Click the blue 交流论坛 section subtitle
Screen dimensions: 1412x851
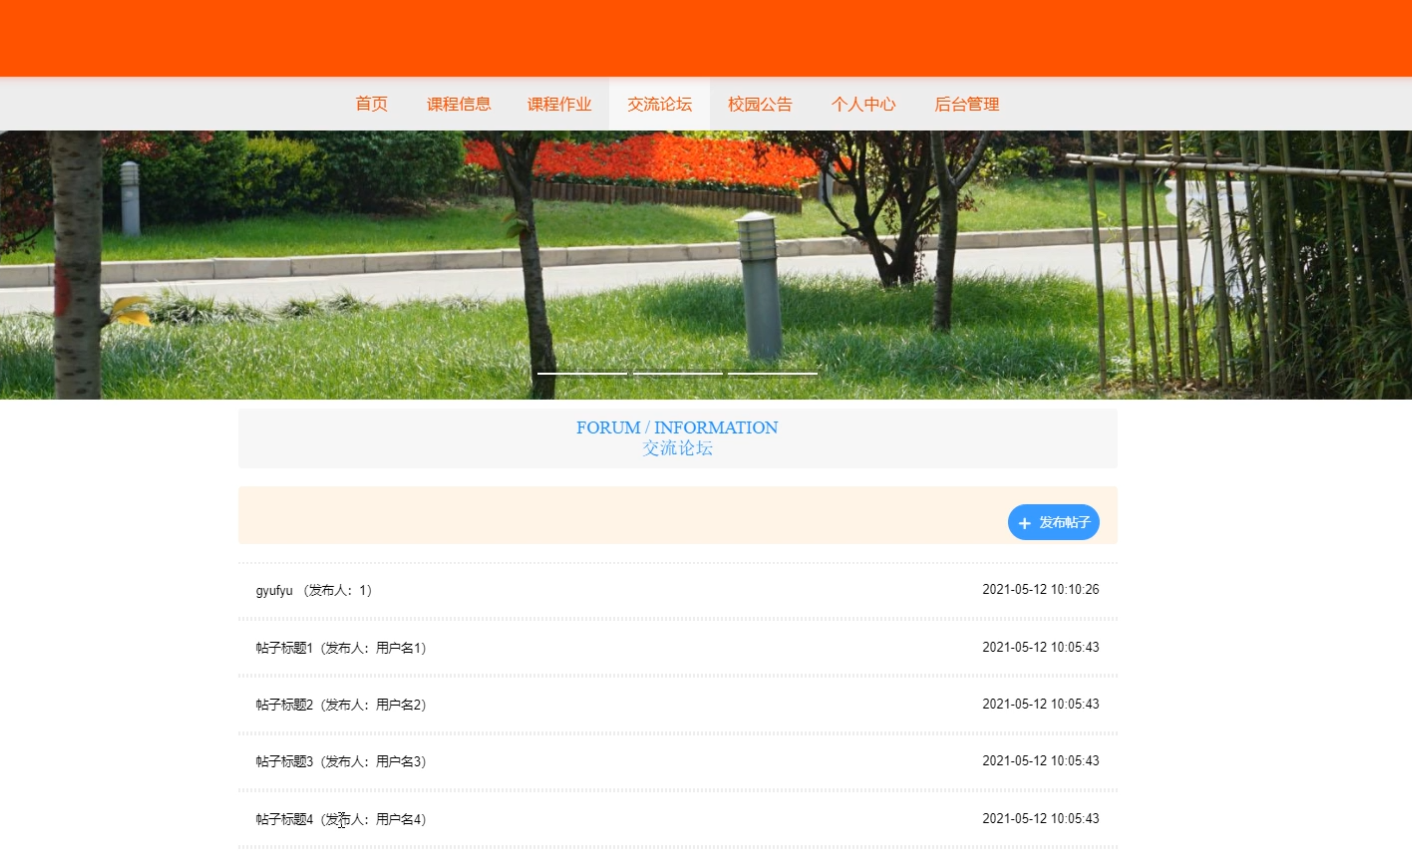(677, 449)
